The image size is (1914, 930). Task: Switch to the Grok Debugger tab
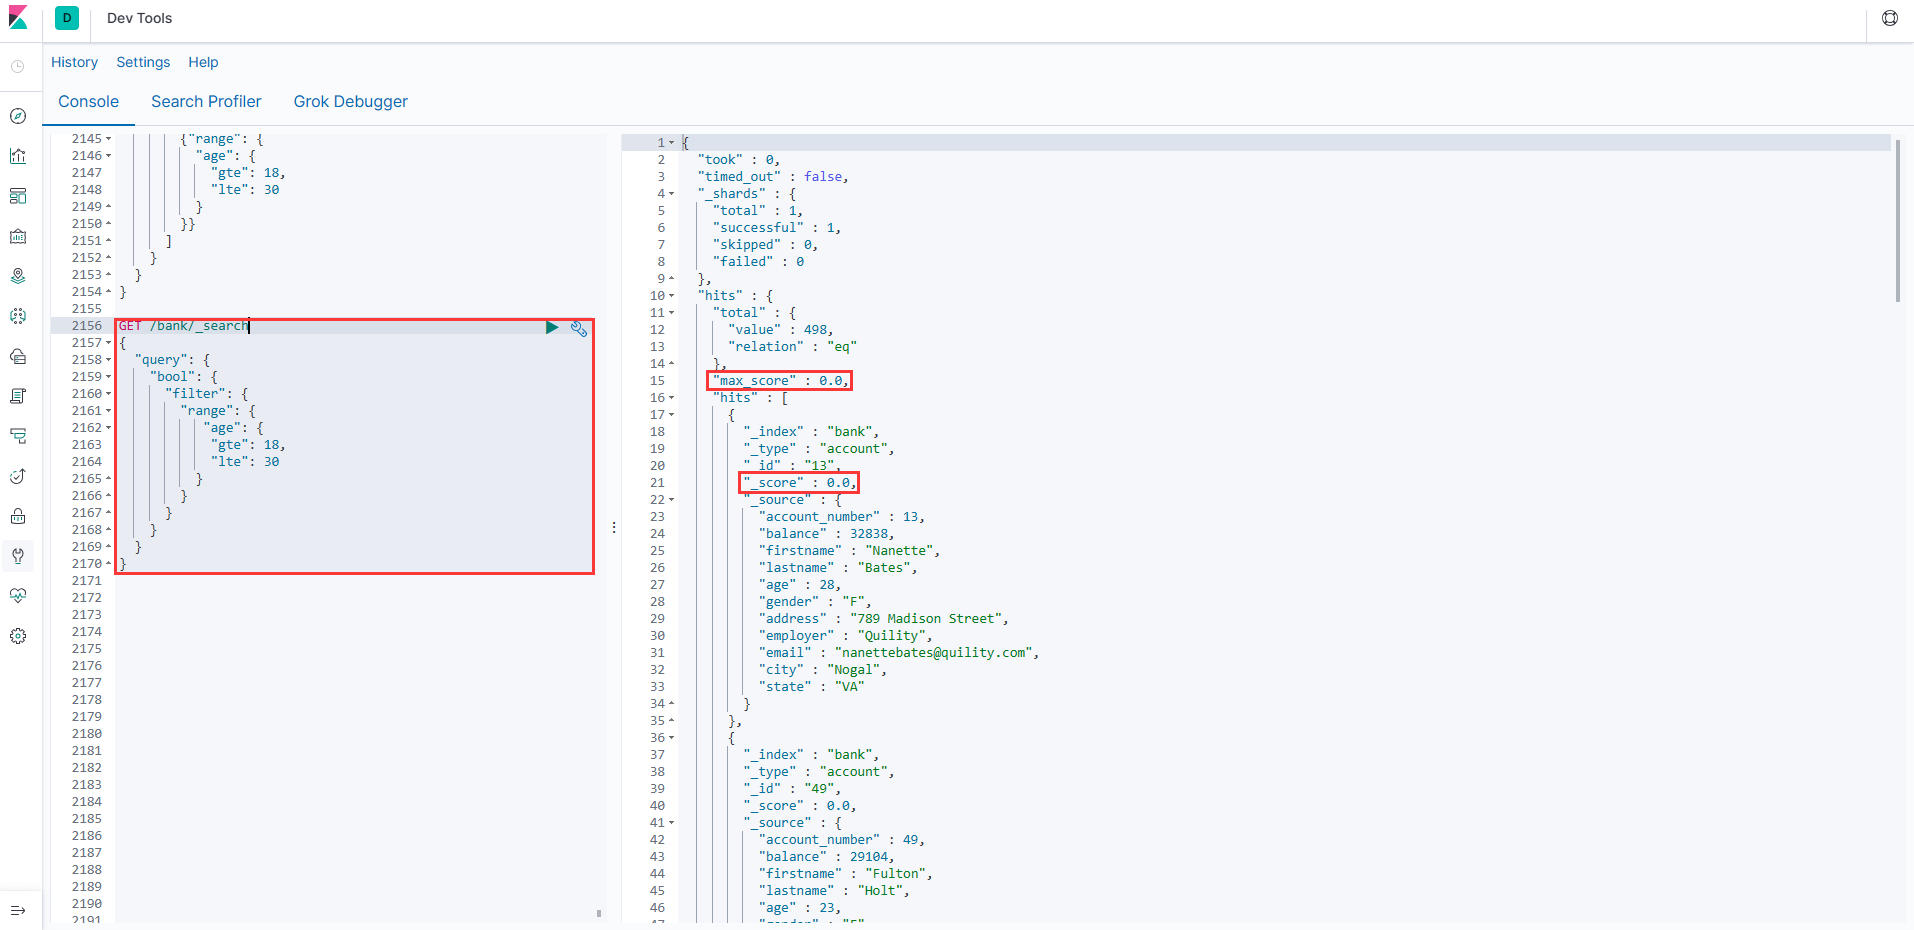[350, 101]
